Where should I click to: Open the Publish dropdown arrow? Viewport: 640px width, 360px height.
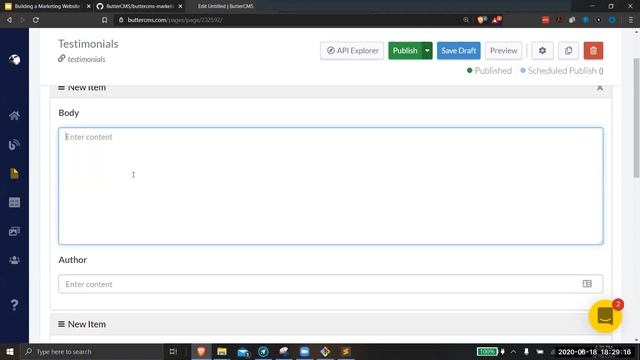click(427, 51)
